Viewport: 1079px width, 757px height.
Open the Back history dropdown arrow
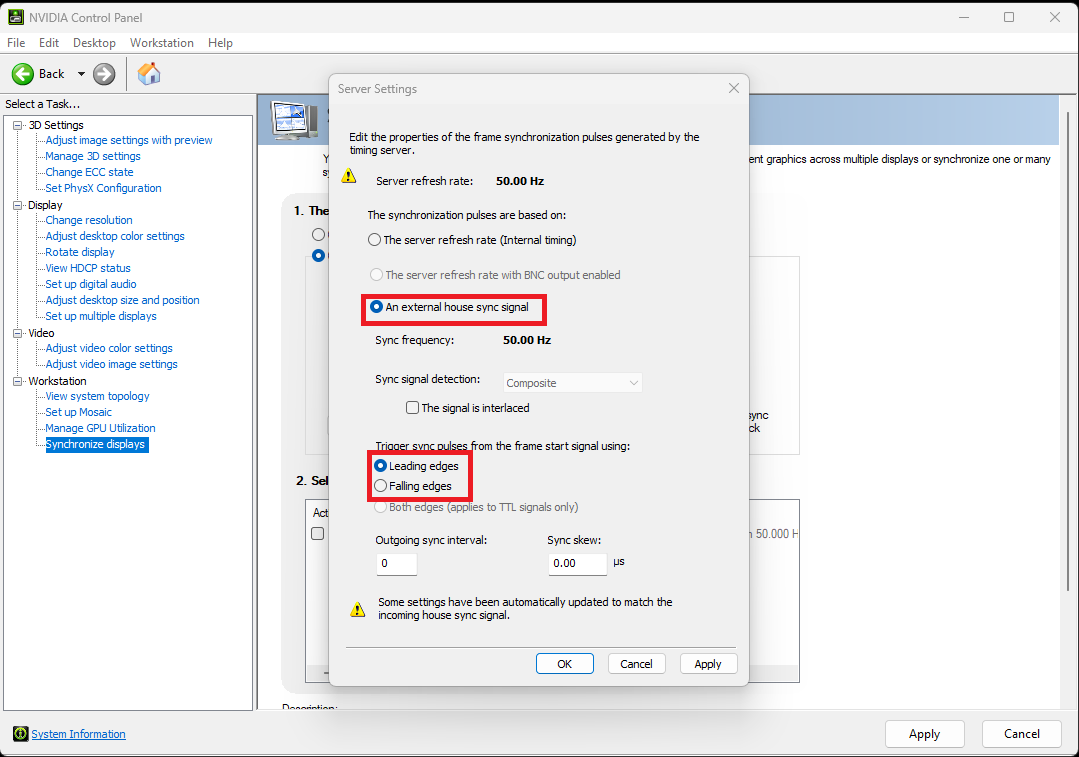[x=81, y=74]
